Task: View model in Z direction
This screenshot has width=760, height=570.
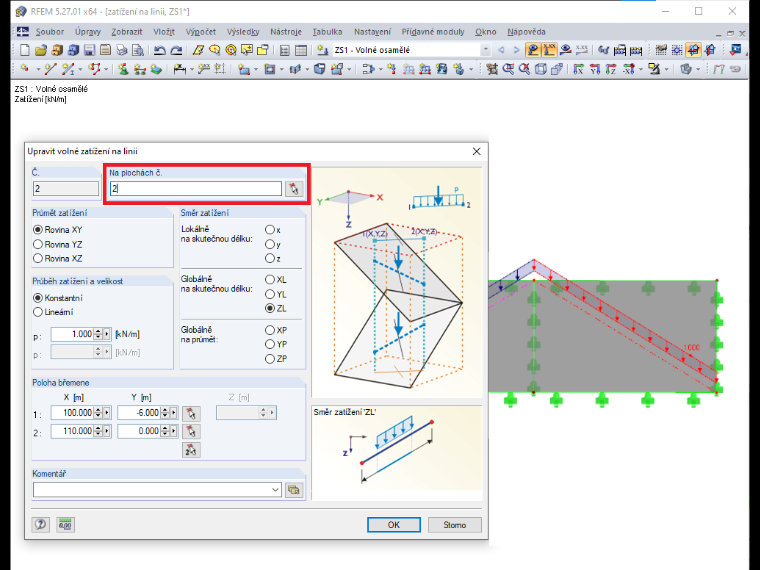Action: pos(611,69)
